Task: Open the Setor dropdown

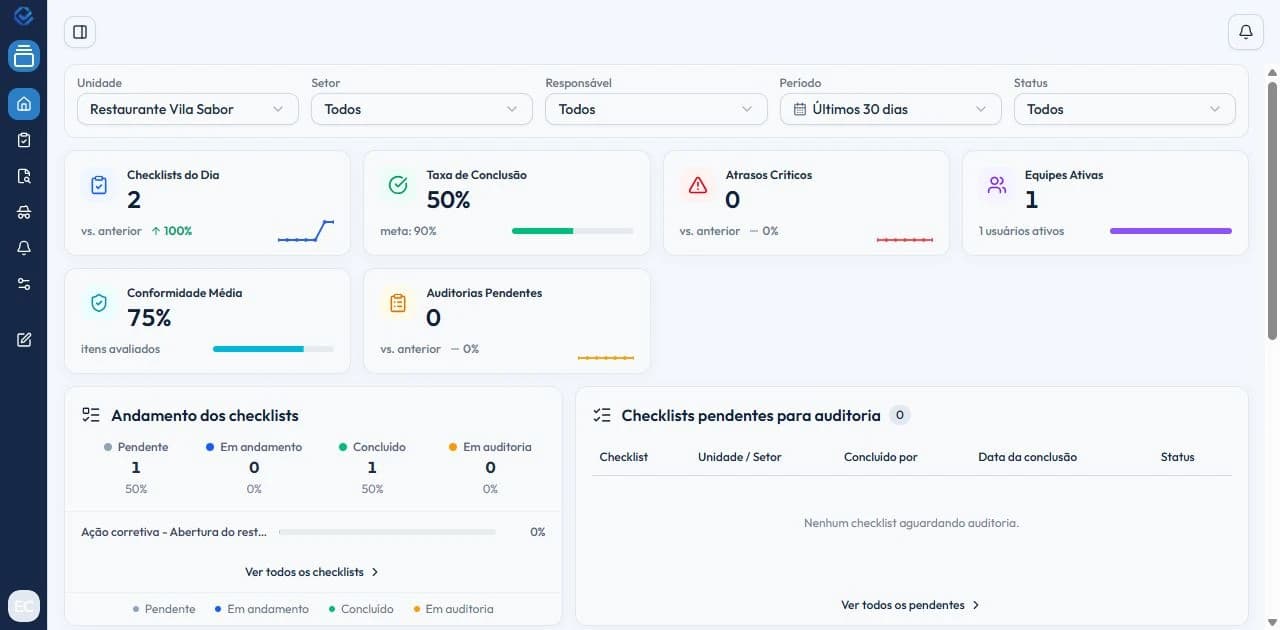Action: (422, 109)
